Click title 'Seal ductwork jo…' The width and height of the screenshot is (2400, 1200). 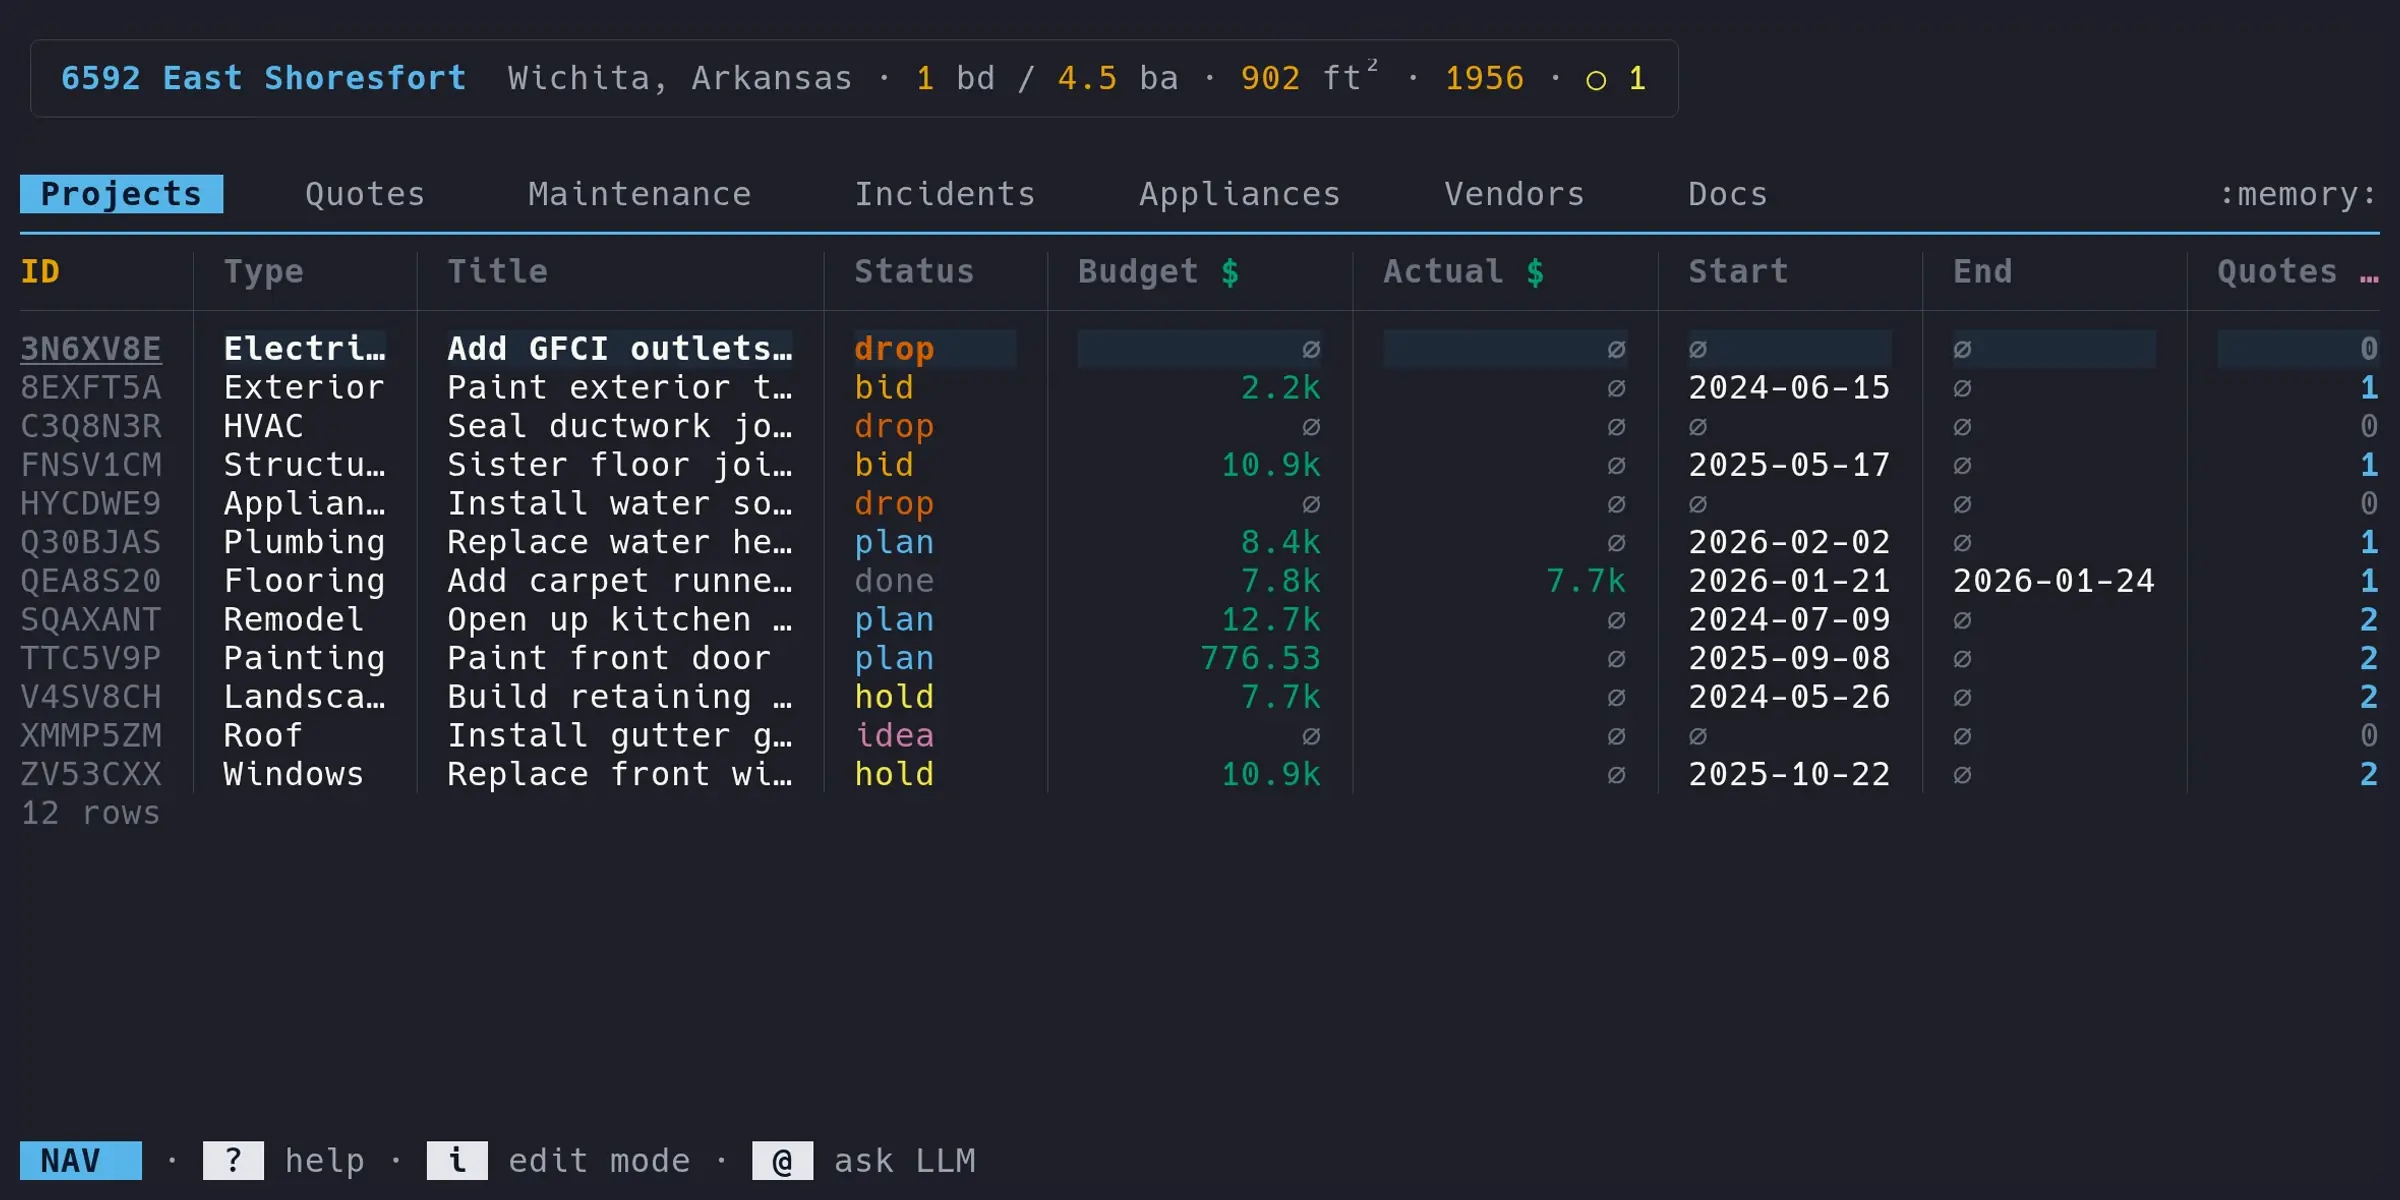tap(620, 427)
